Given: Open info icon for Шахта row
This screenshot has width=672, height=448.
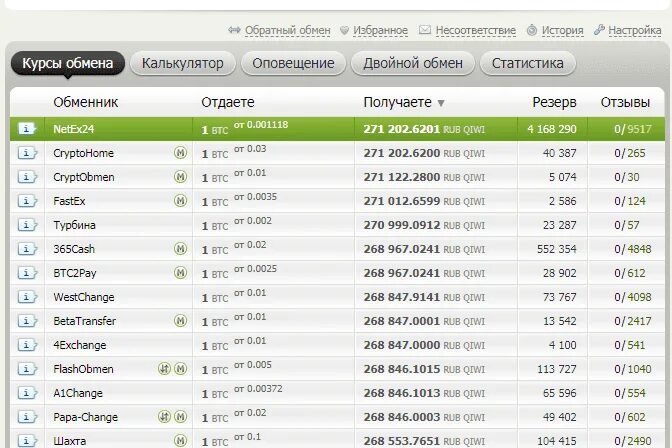Looking at the screenshot, I should pos(27,440).
